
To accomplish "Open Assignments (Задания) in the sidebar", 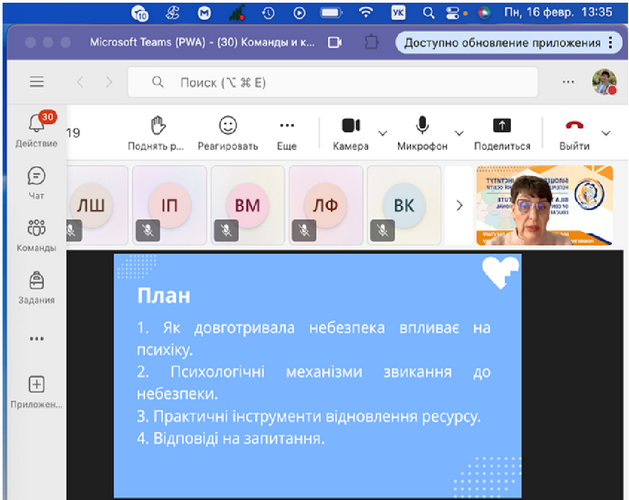I will [37, 281].
